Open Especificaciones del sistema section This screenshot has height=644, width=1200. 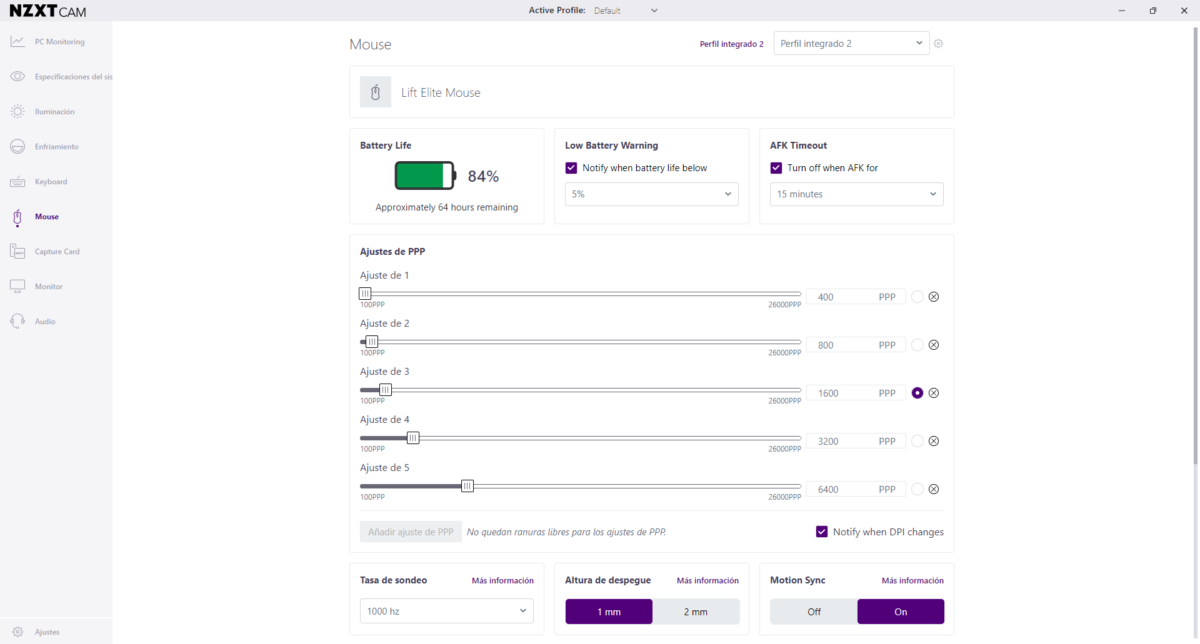pos(72,77)
